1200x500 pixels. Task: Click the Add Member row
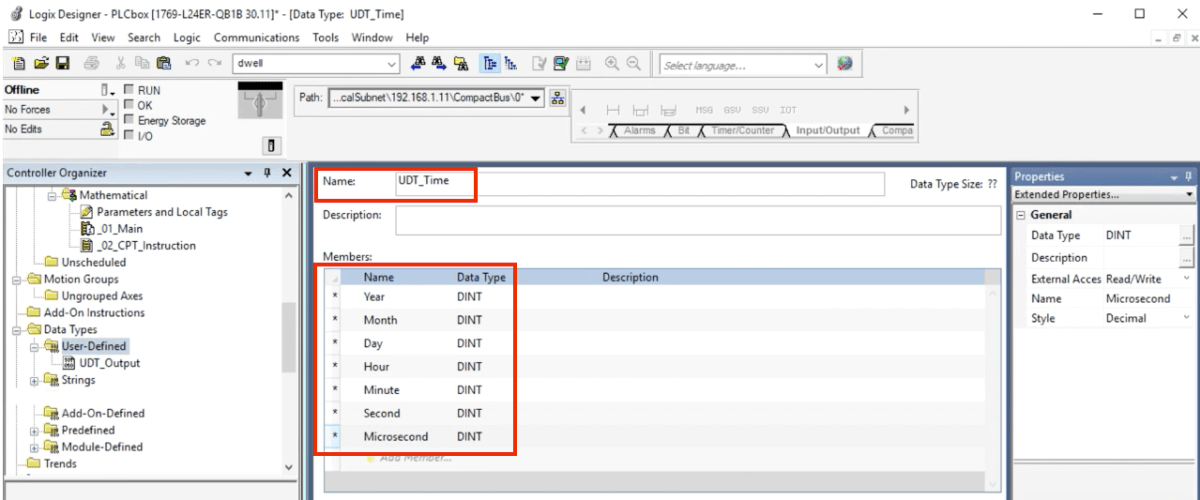[x=415, y=458]
